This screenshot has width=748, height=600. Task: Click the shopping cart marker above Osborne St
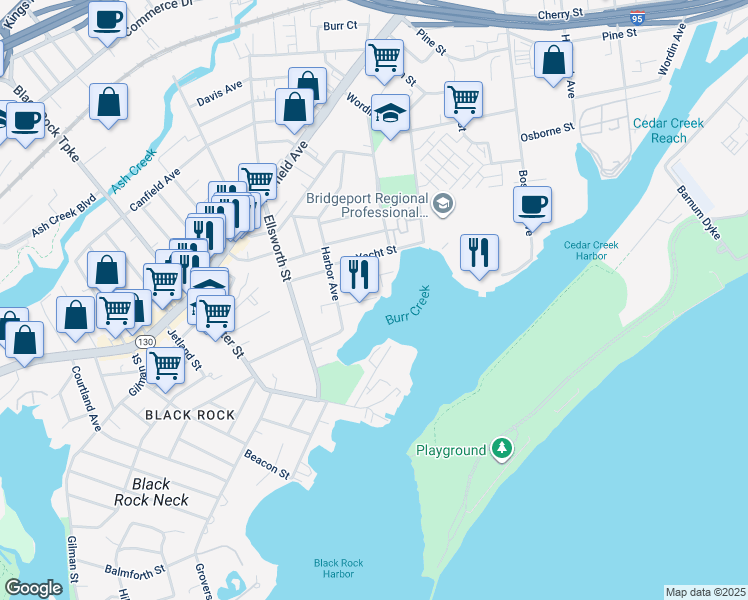pyautogui.click(x=463, y=102)
